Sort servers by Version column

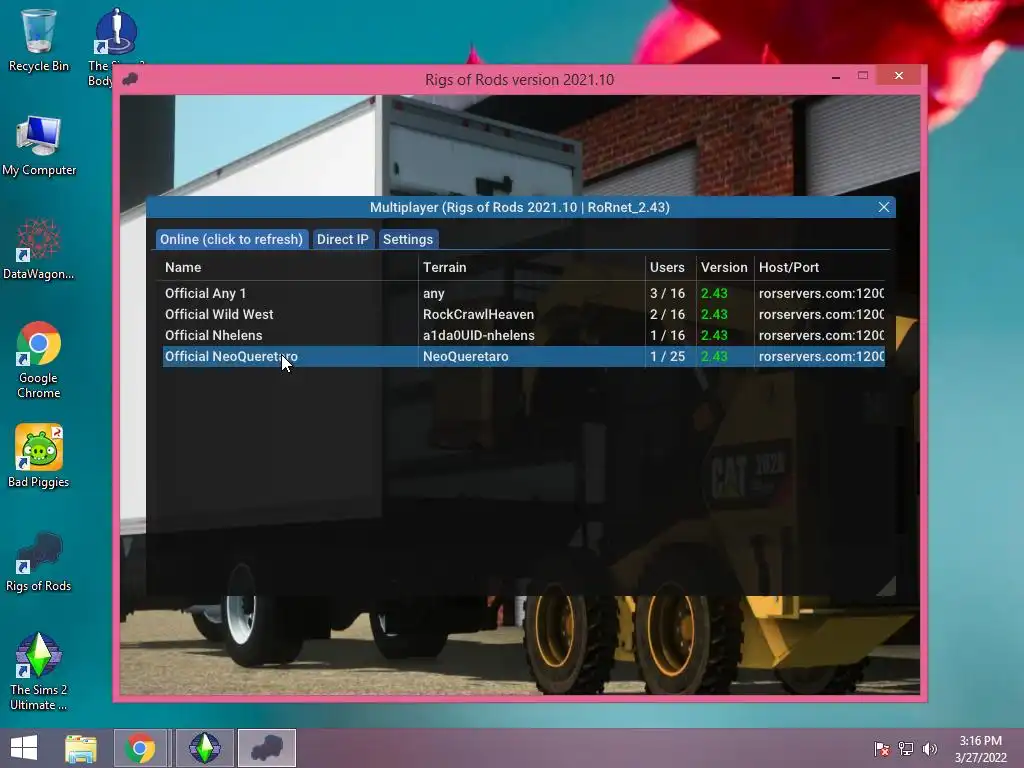tap(724, 267)
